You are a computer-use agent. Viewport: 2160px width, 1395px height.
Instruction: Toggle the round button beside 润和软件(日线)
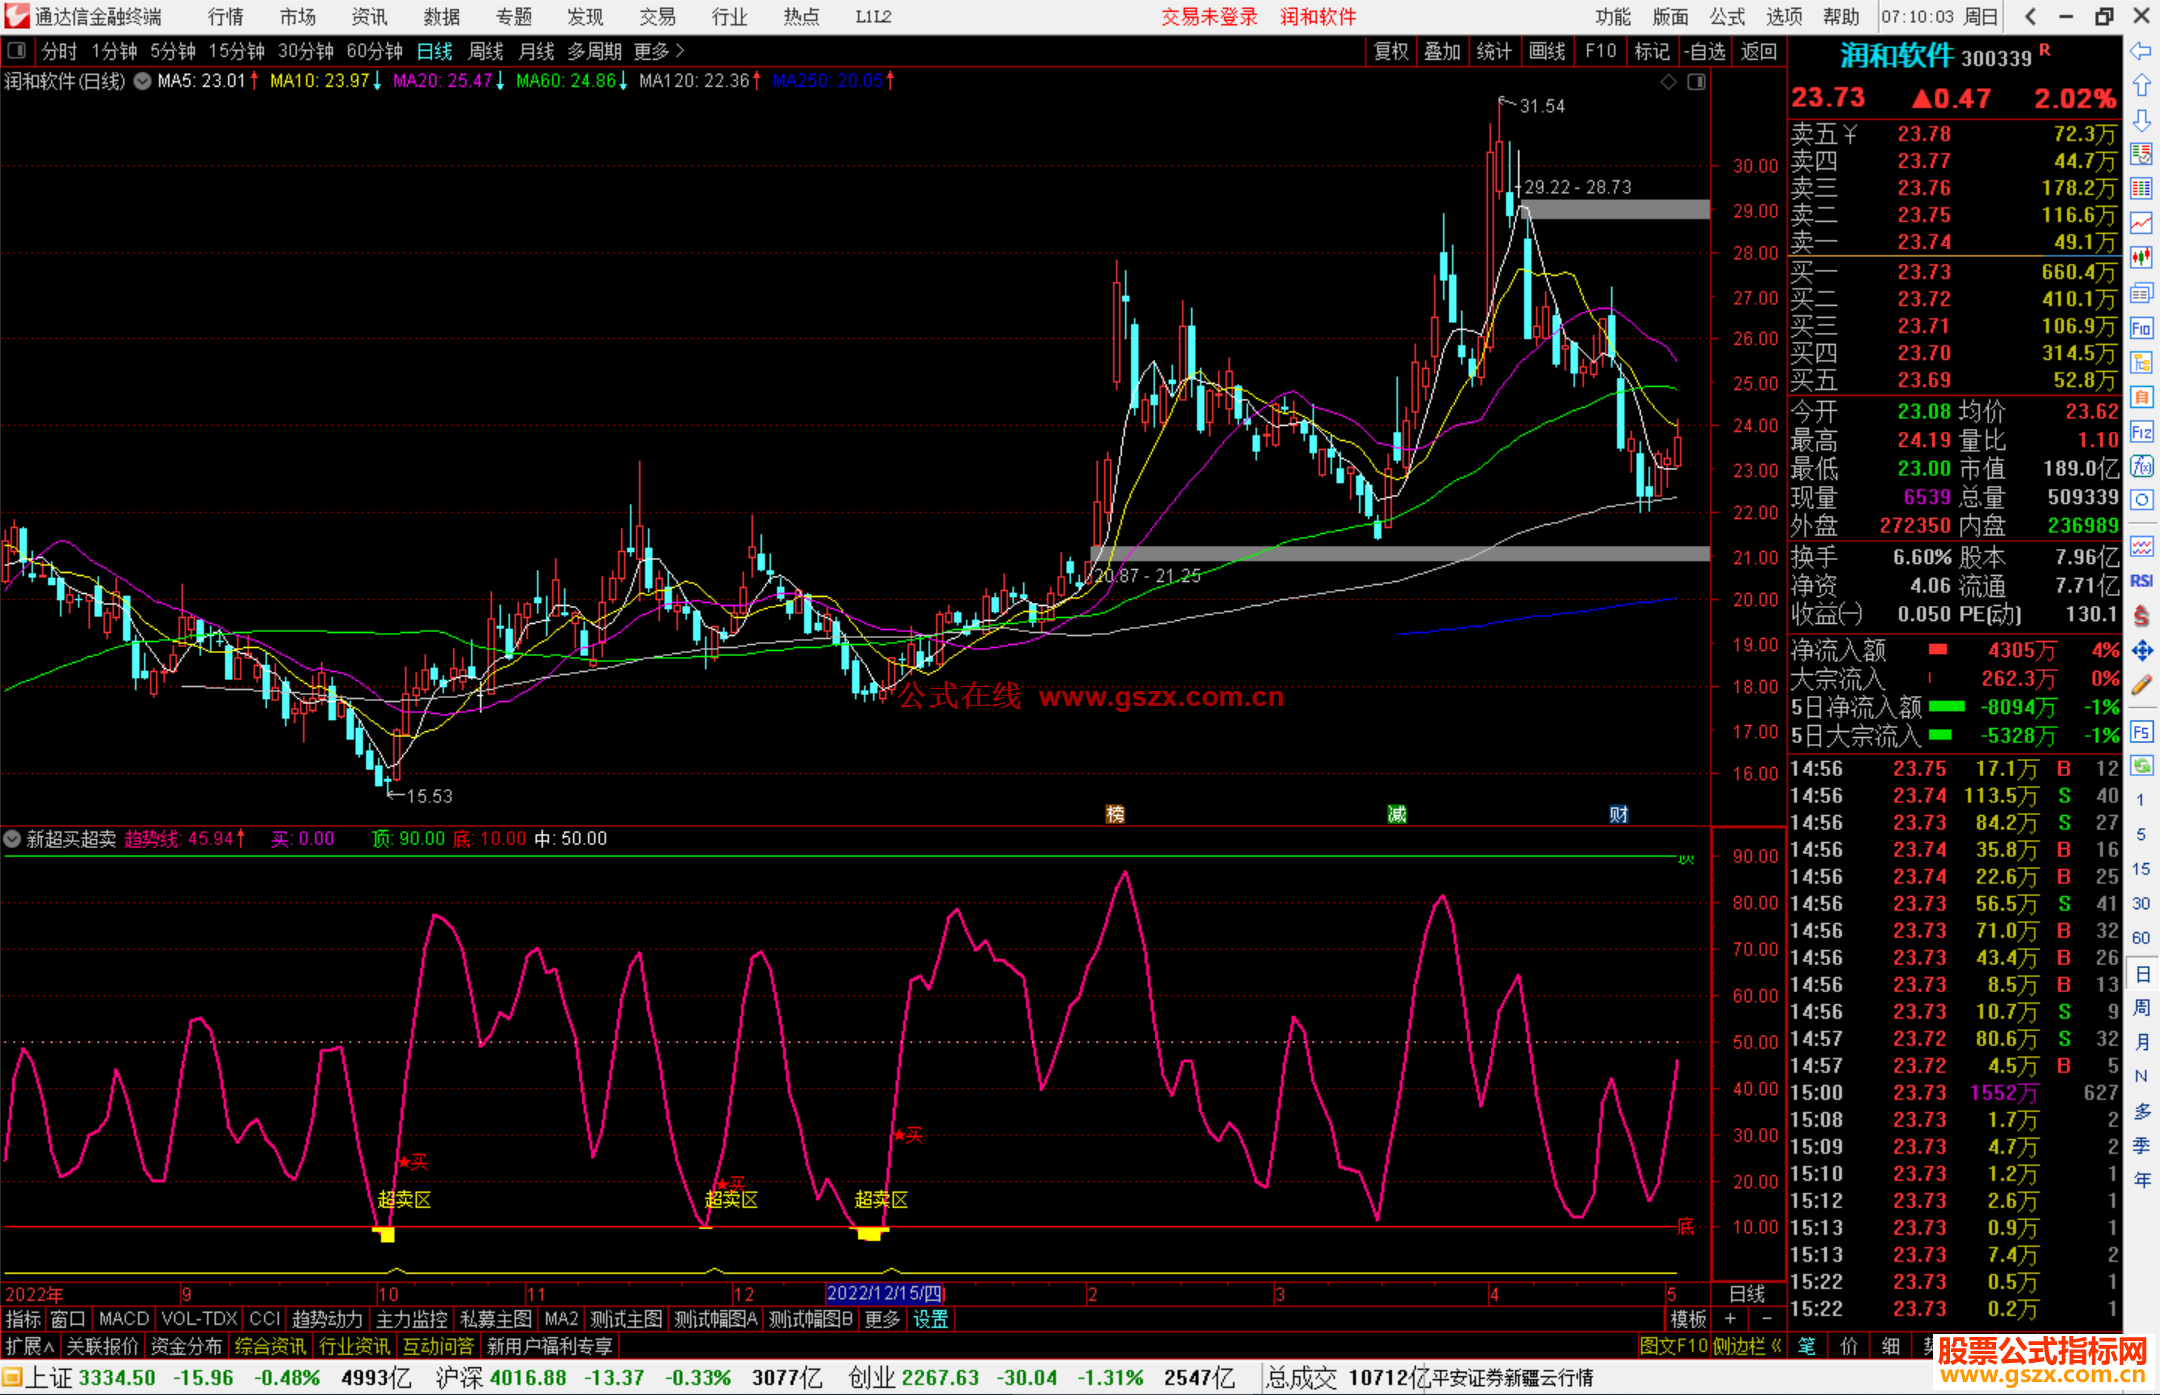[143, 81]
